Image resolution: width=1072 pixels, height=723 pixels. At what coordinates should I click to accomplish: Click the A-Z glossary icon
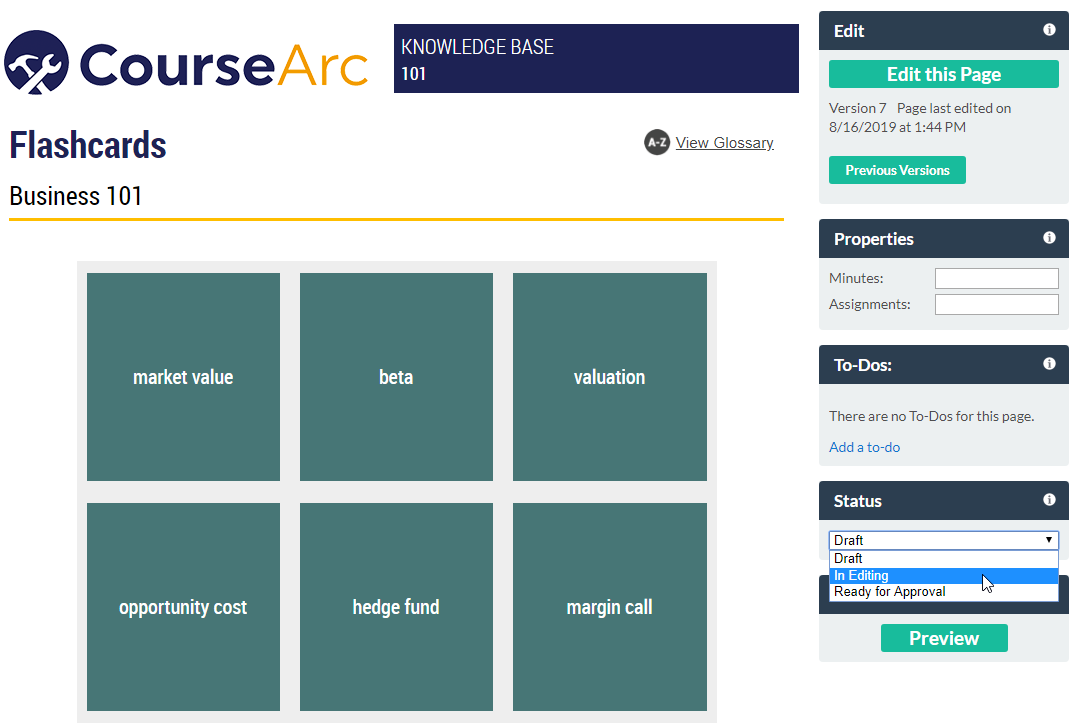click(x=657, y=142)
